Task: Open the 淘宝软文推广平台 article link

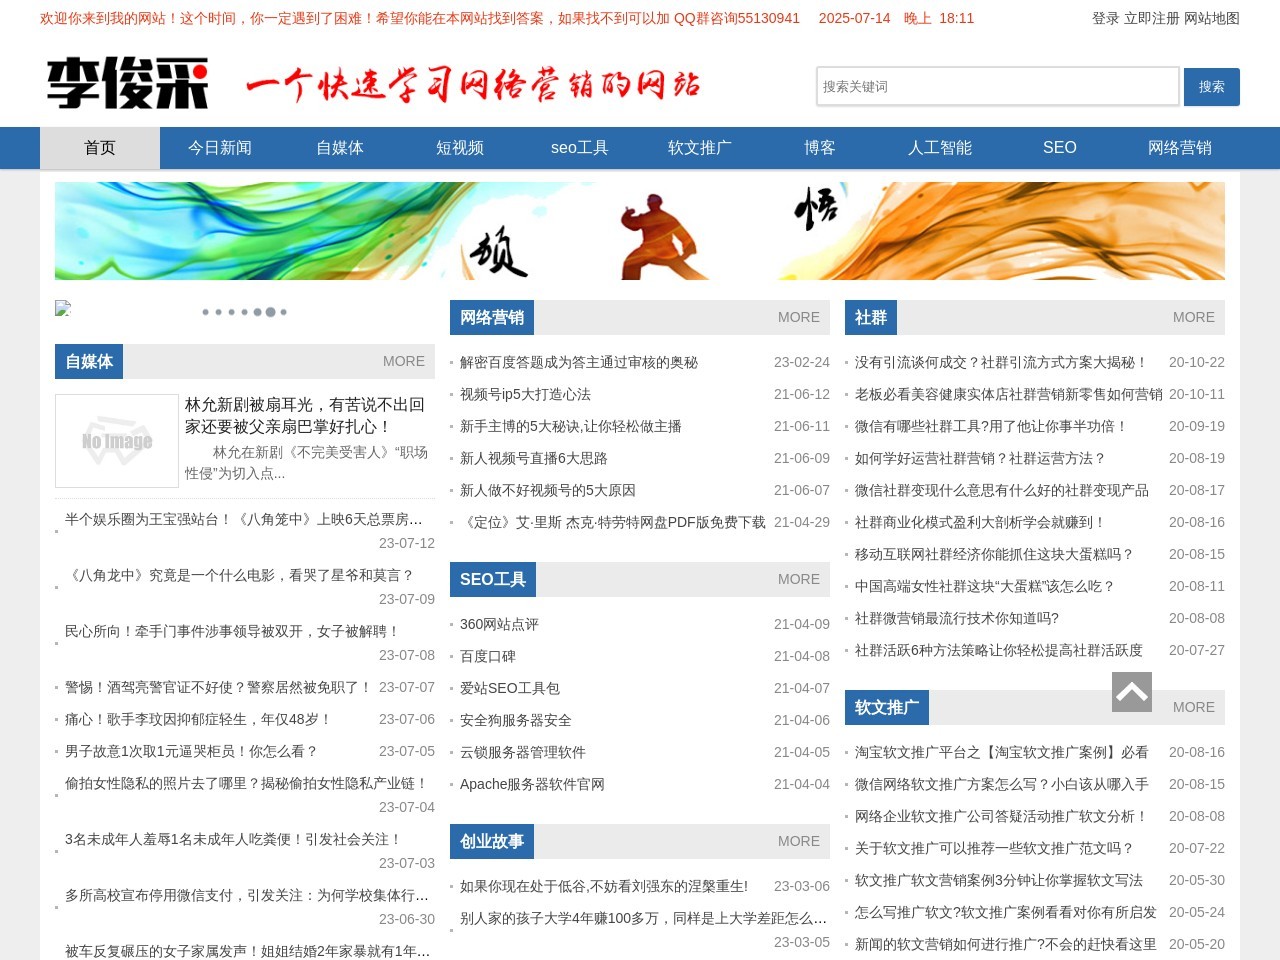Action: 1000,752
